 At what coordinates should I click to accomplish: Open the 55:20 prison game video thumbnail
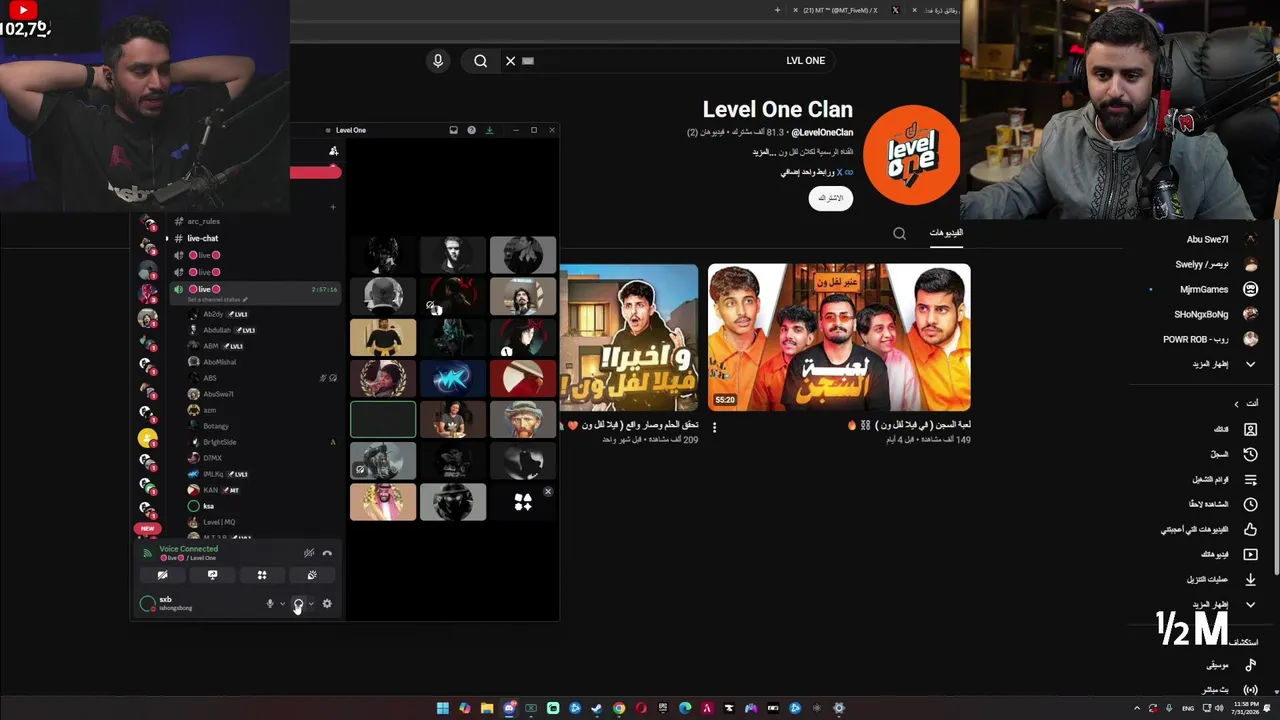(x=839, y=337)
